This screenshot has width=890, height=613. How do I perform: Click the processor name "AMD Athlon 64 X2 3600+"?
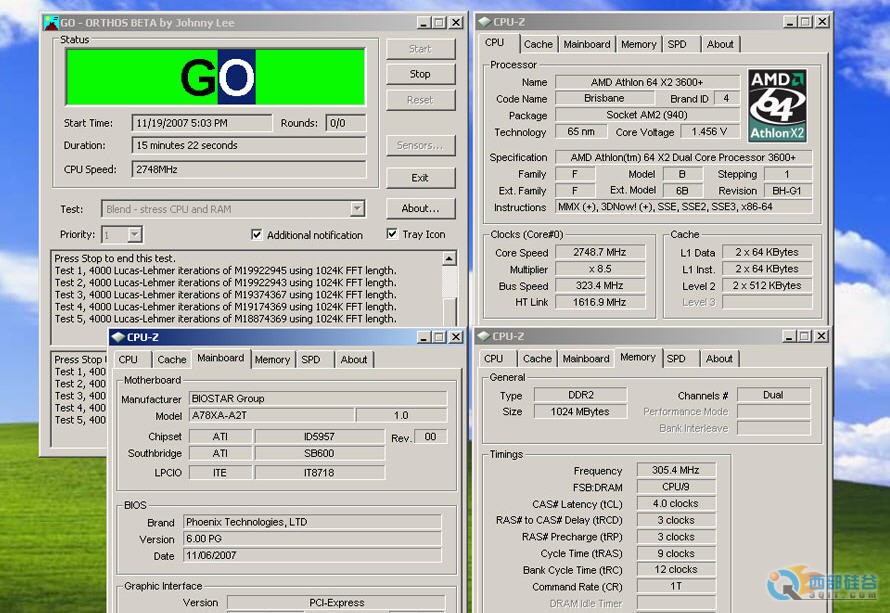[647, 82]
